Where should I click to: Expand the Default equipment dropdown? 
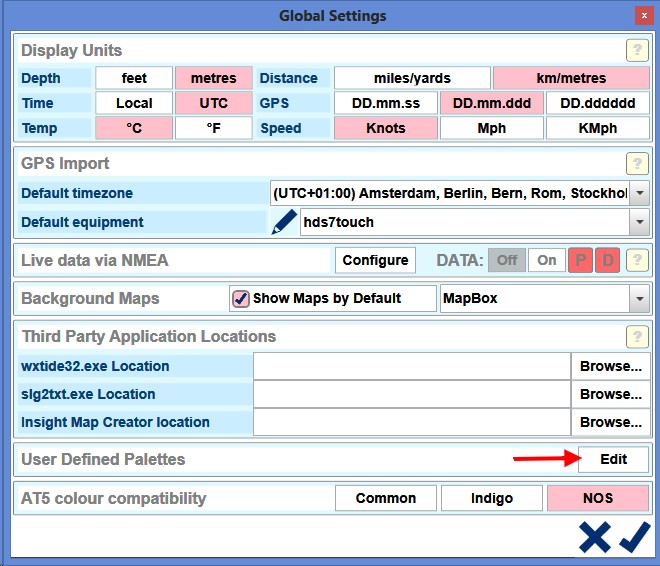[x=639, y=222]
